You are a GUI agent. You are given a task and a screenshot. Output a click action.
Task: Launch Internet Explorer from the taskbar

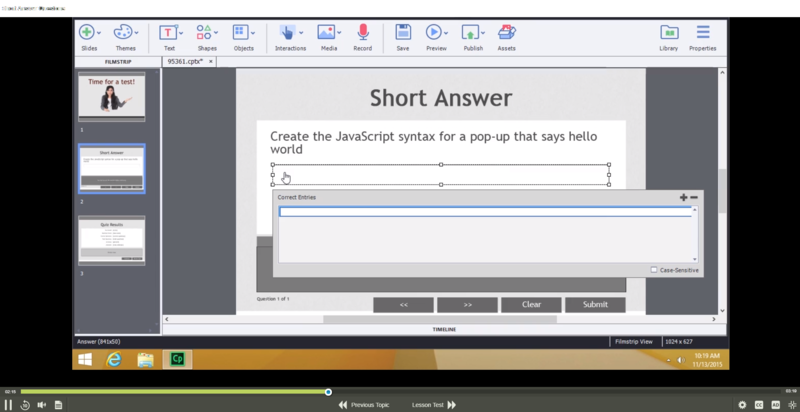pyautogui.click(x=114, y=359)
